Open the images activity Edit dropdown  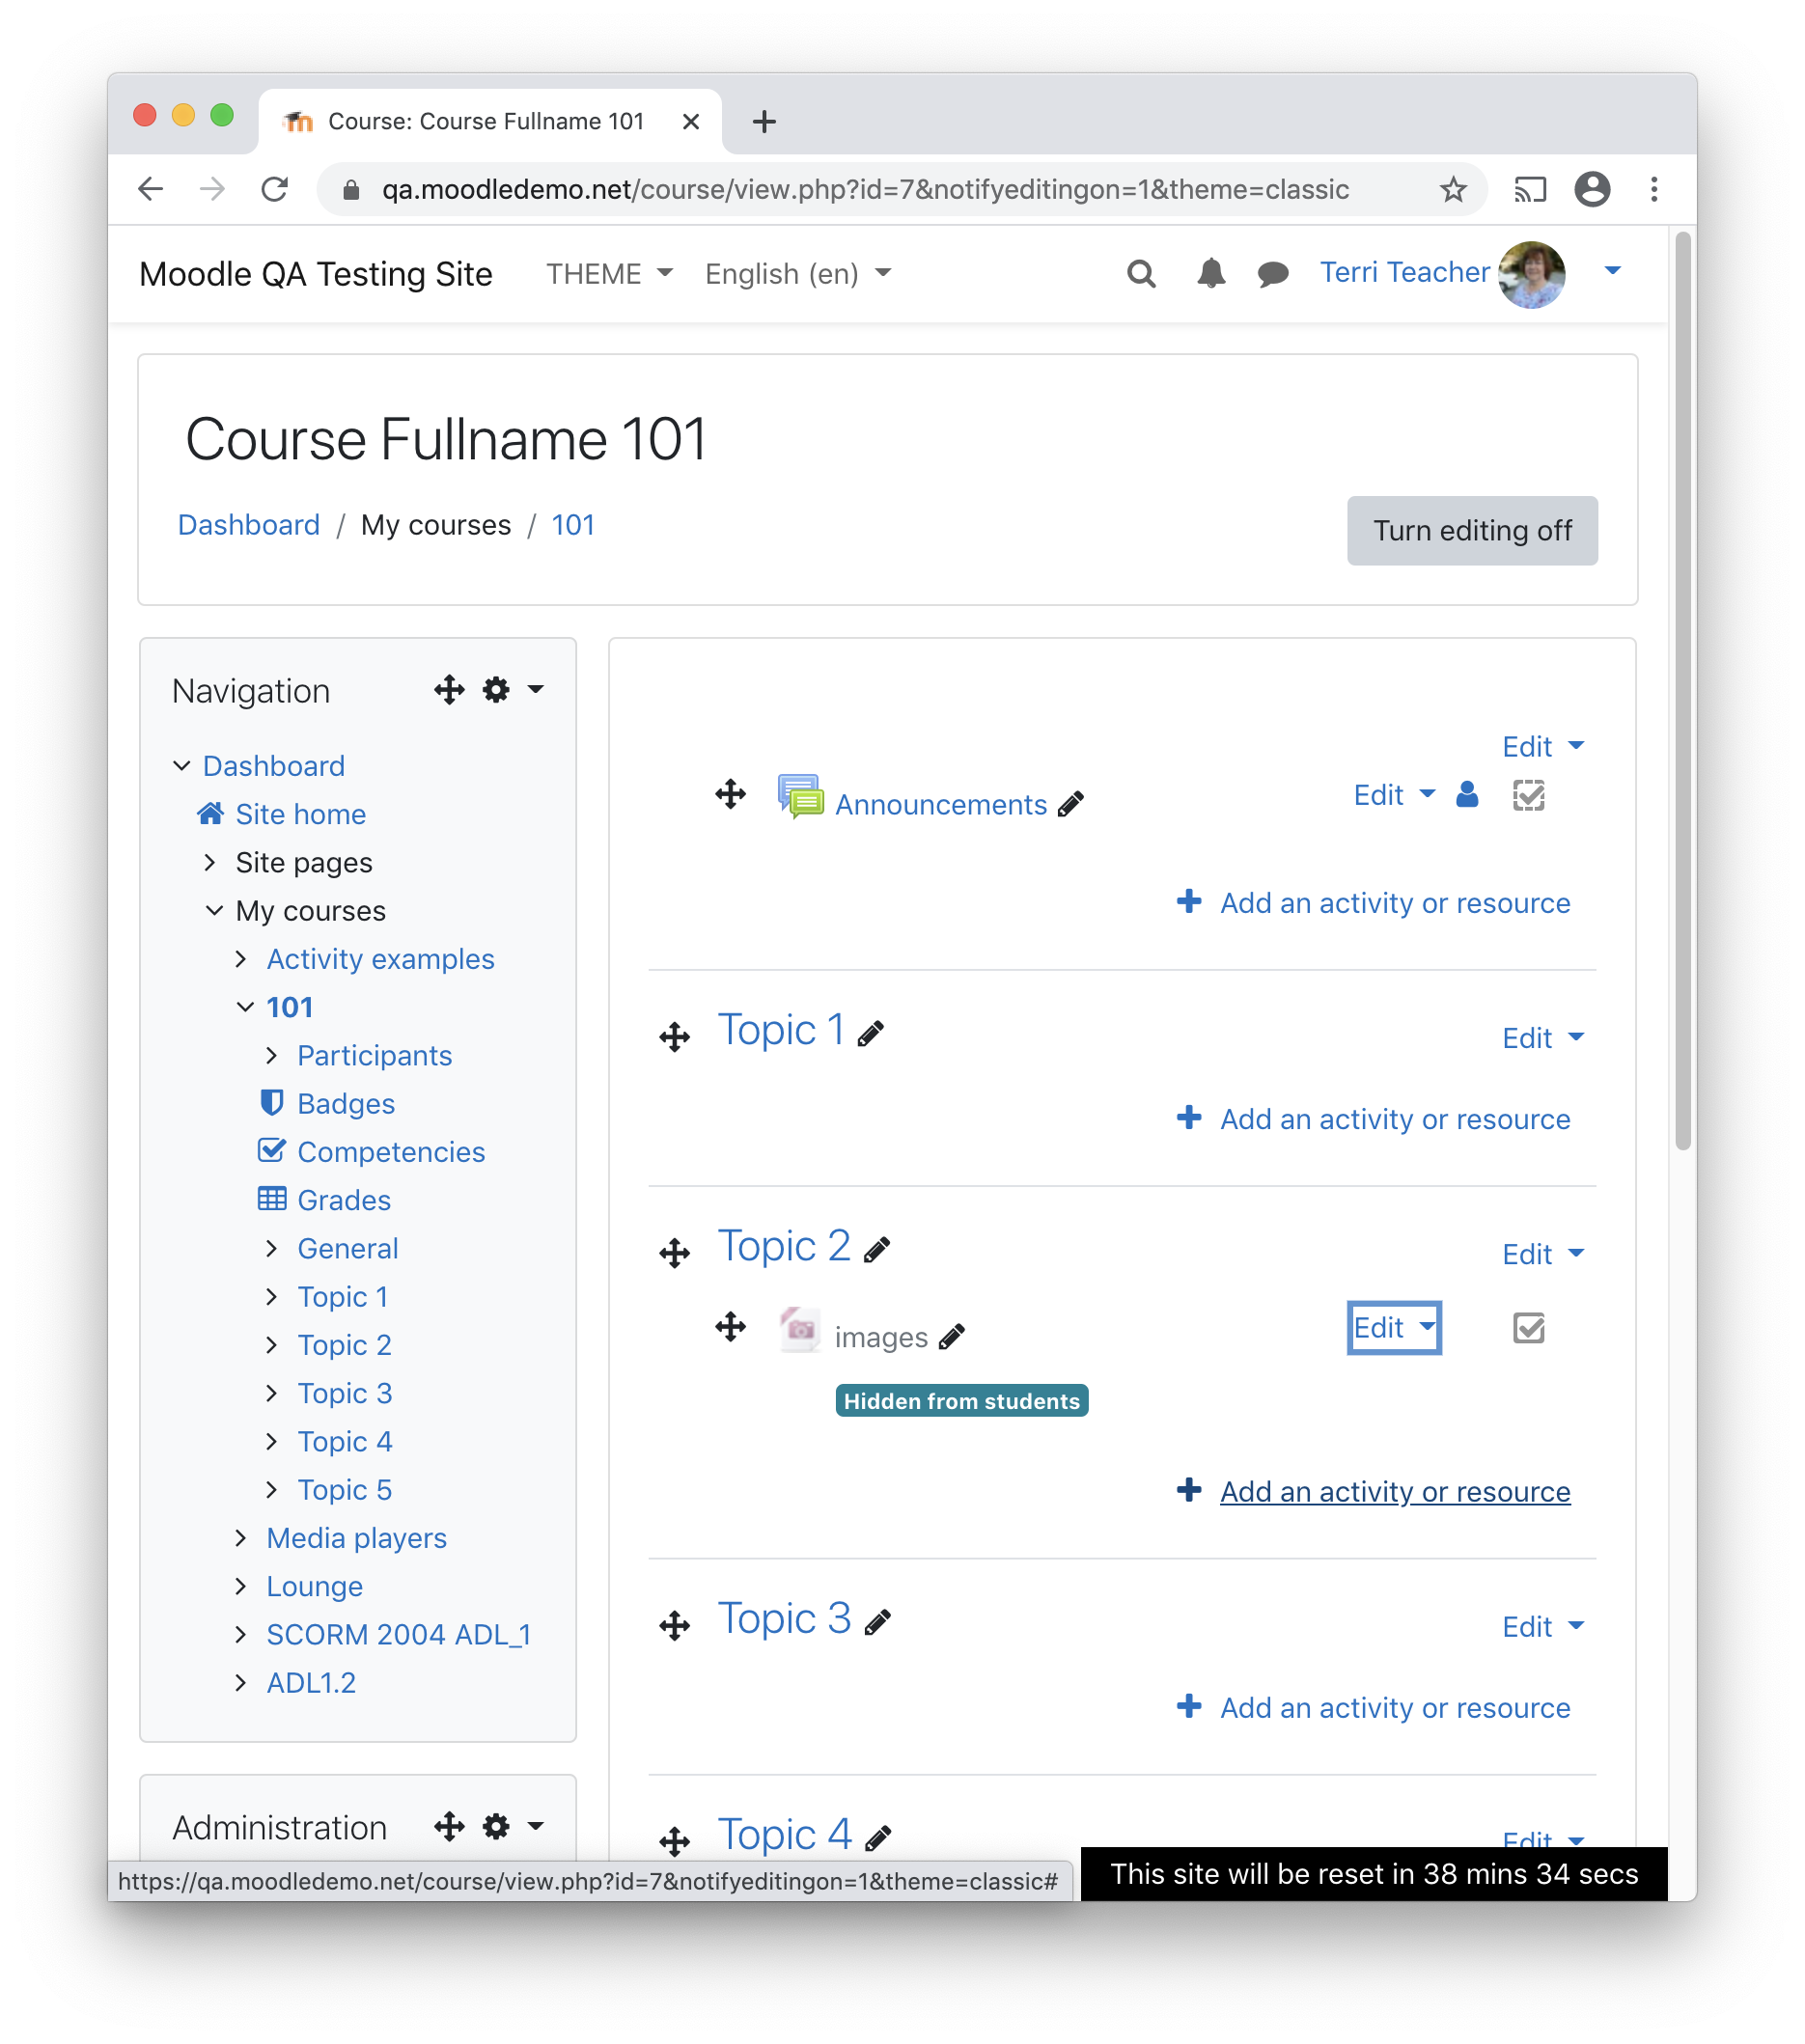(1394, 1328)
